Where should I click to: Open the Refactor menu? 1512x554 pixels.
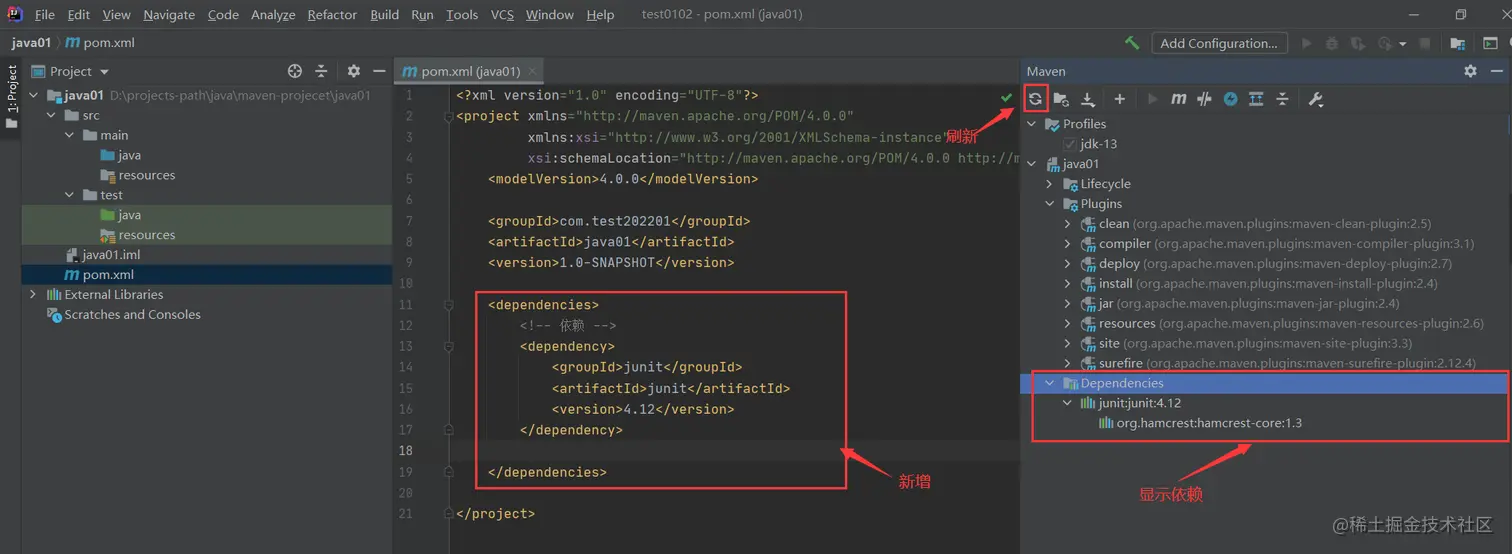click(332, 15)
